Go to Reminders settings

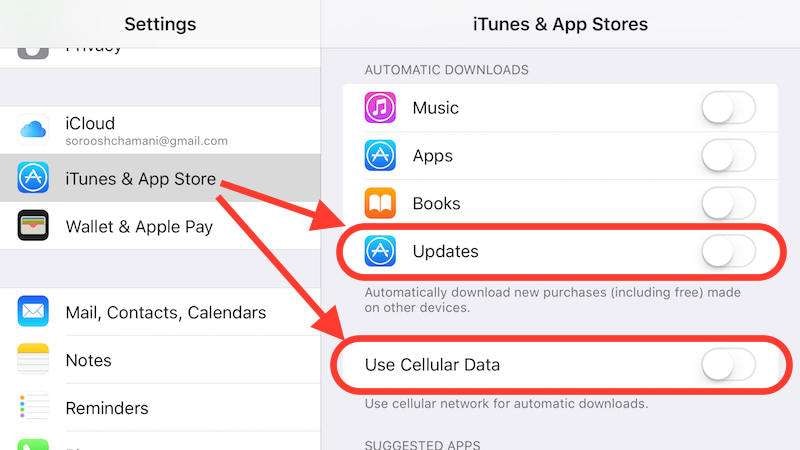[160, 408]
